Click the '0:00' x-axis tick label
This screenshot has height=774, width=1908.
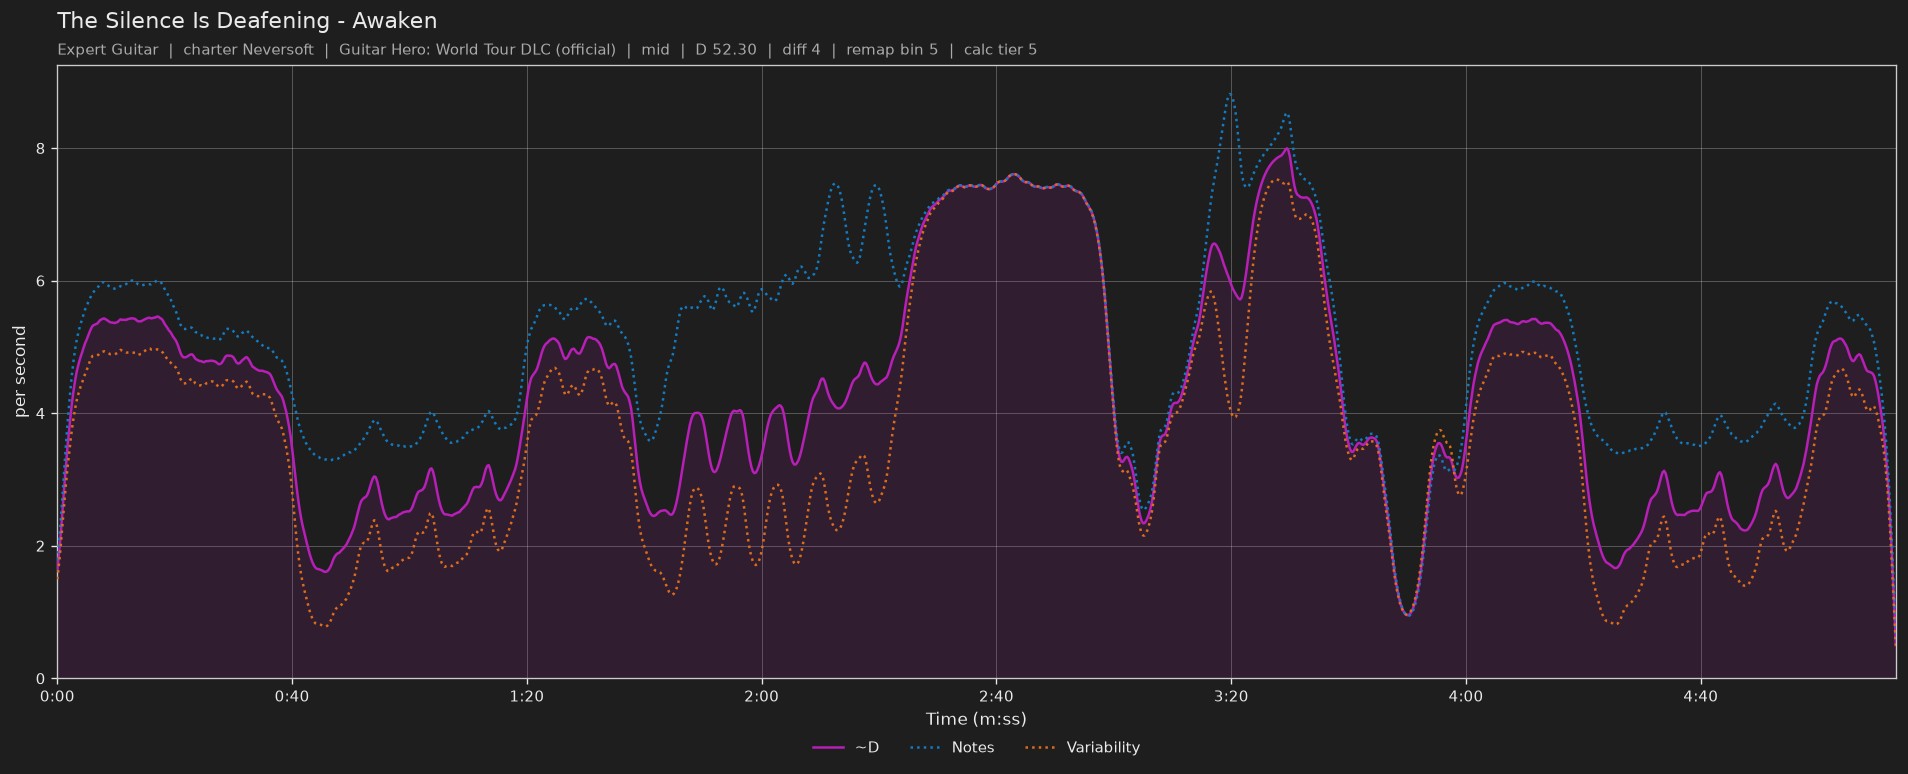pos(57,696)
